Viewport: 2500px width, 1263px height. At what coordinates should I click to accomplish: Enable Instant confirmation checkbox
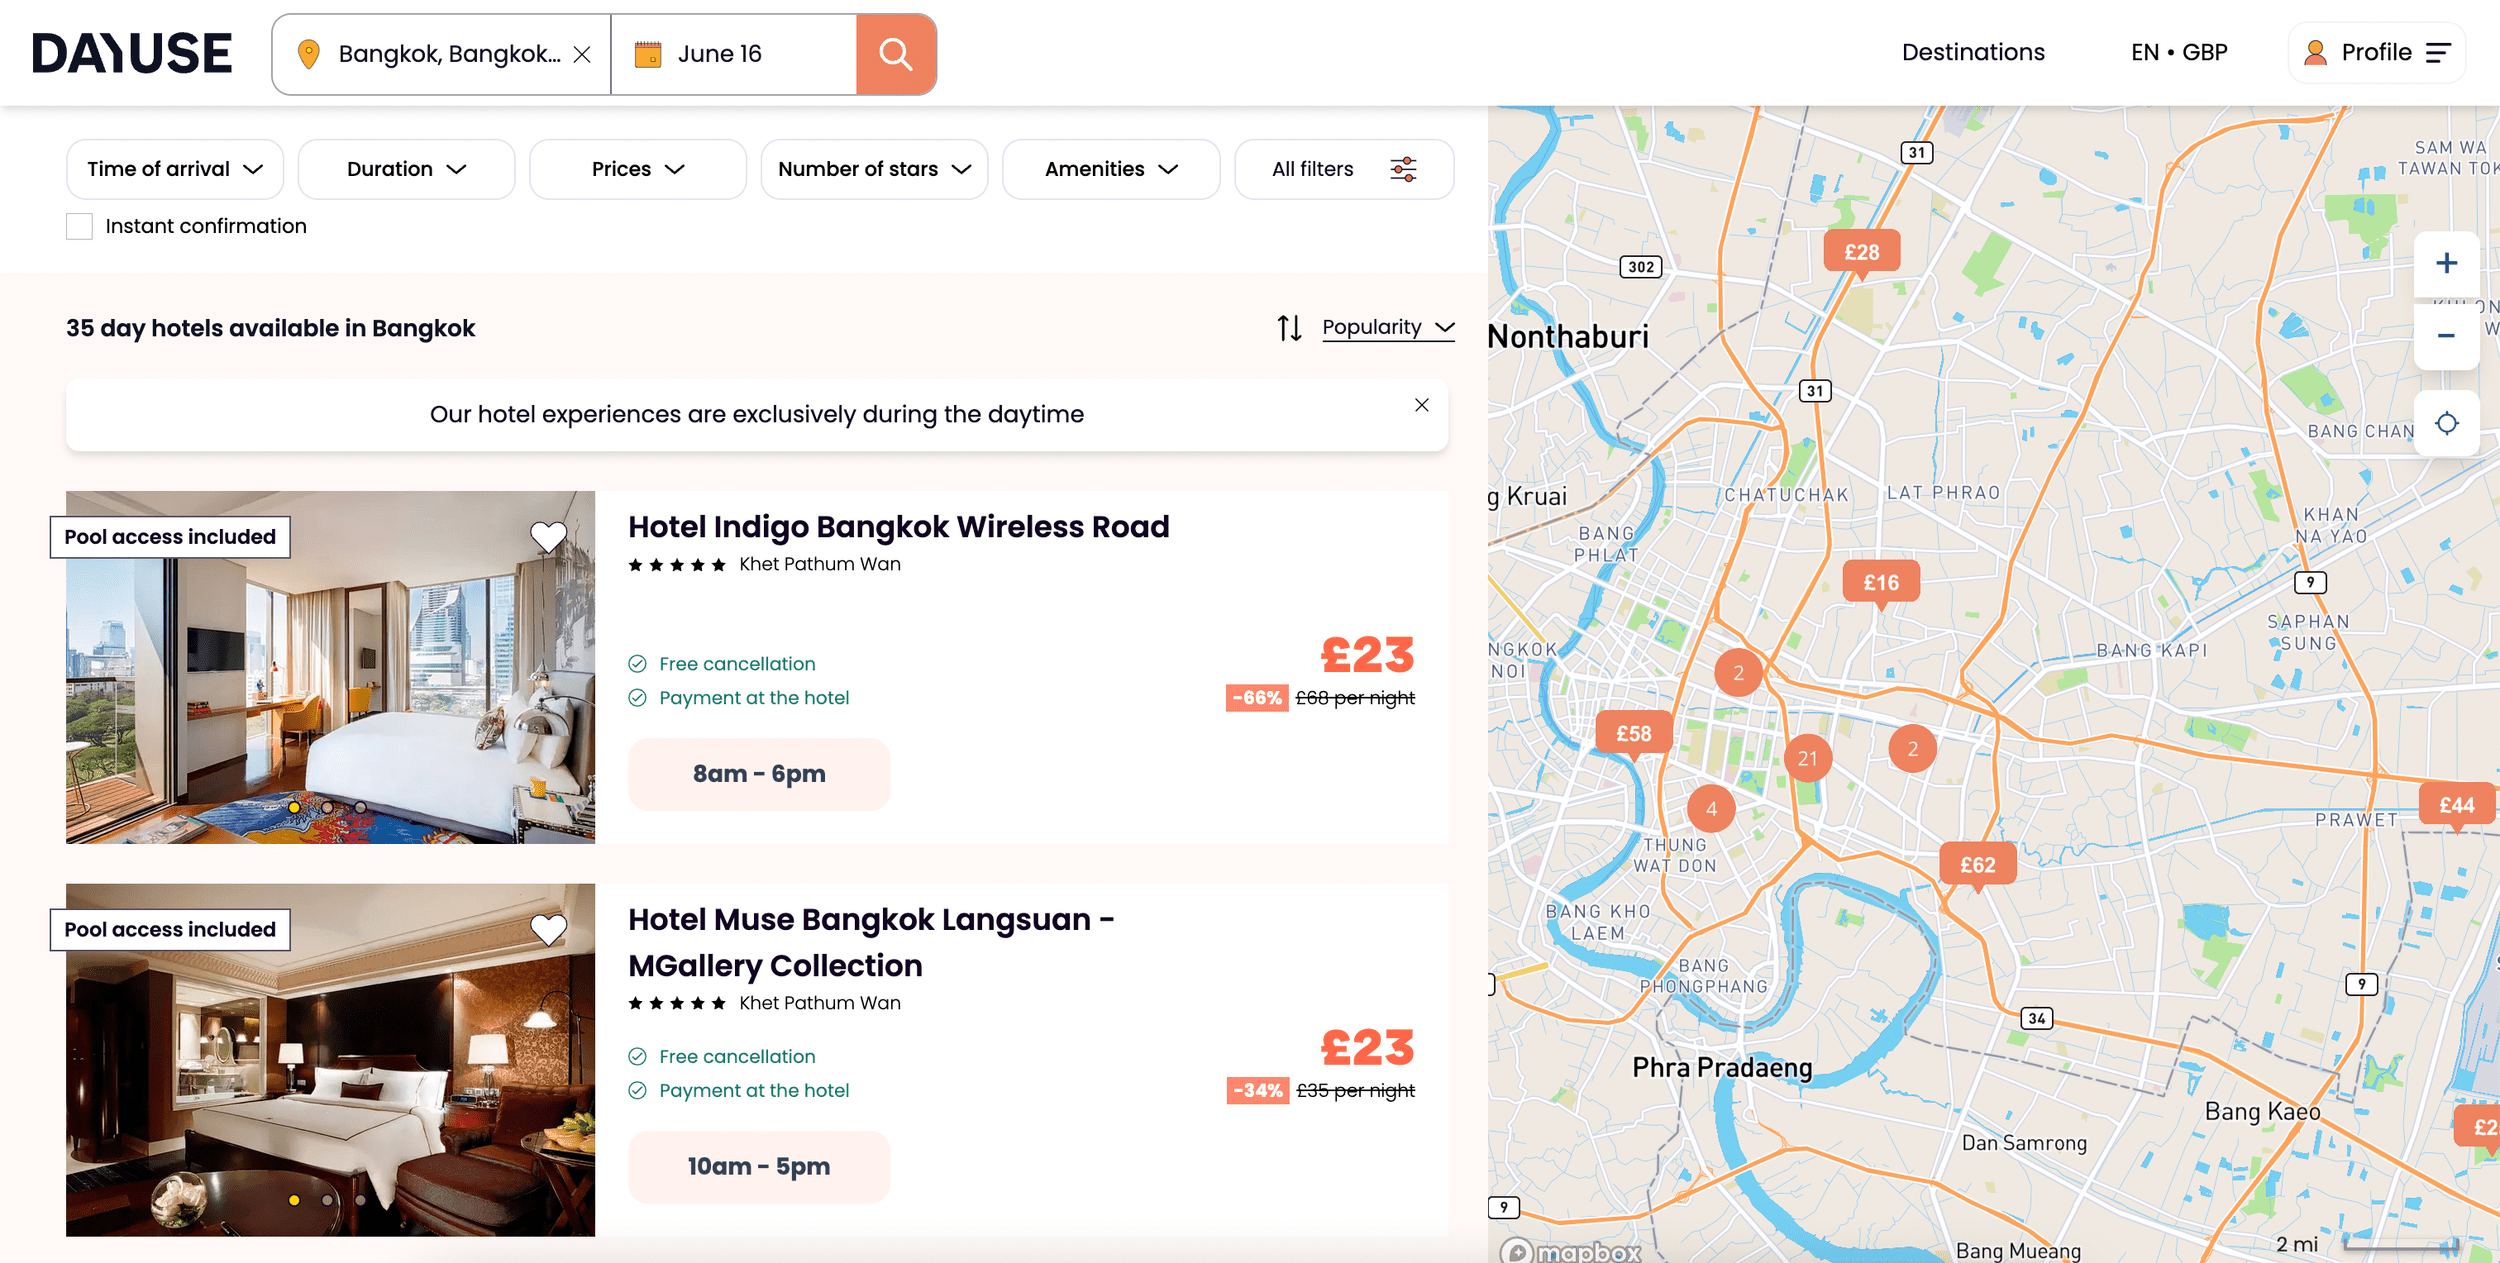point(79,226)
